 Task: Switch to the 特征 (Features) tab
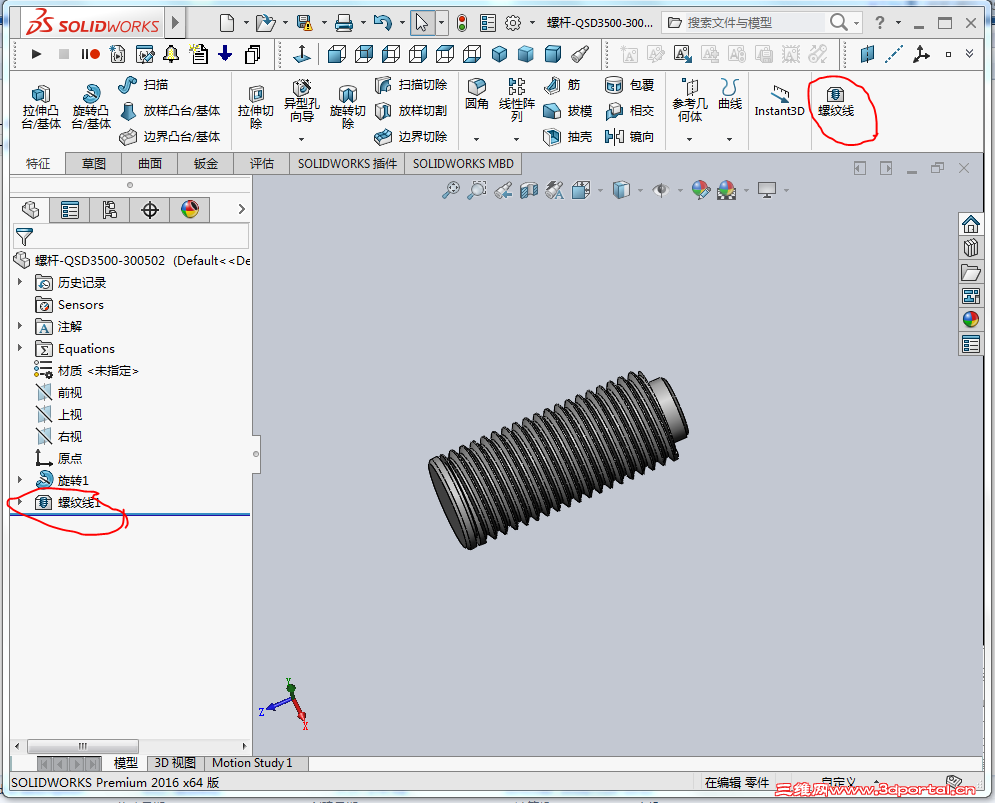pyautogui.click(x=38, y=164)
